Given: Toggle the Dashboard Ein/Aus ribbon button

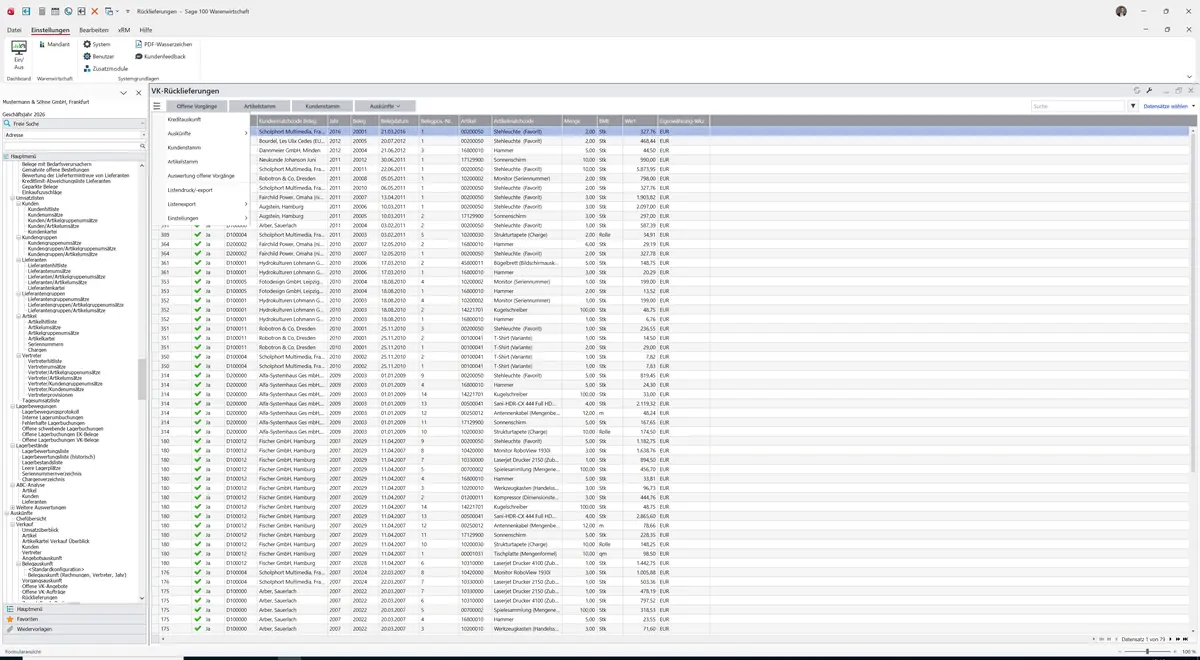Looking at the screenshot, I should pos(18,54).
